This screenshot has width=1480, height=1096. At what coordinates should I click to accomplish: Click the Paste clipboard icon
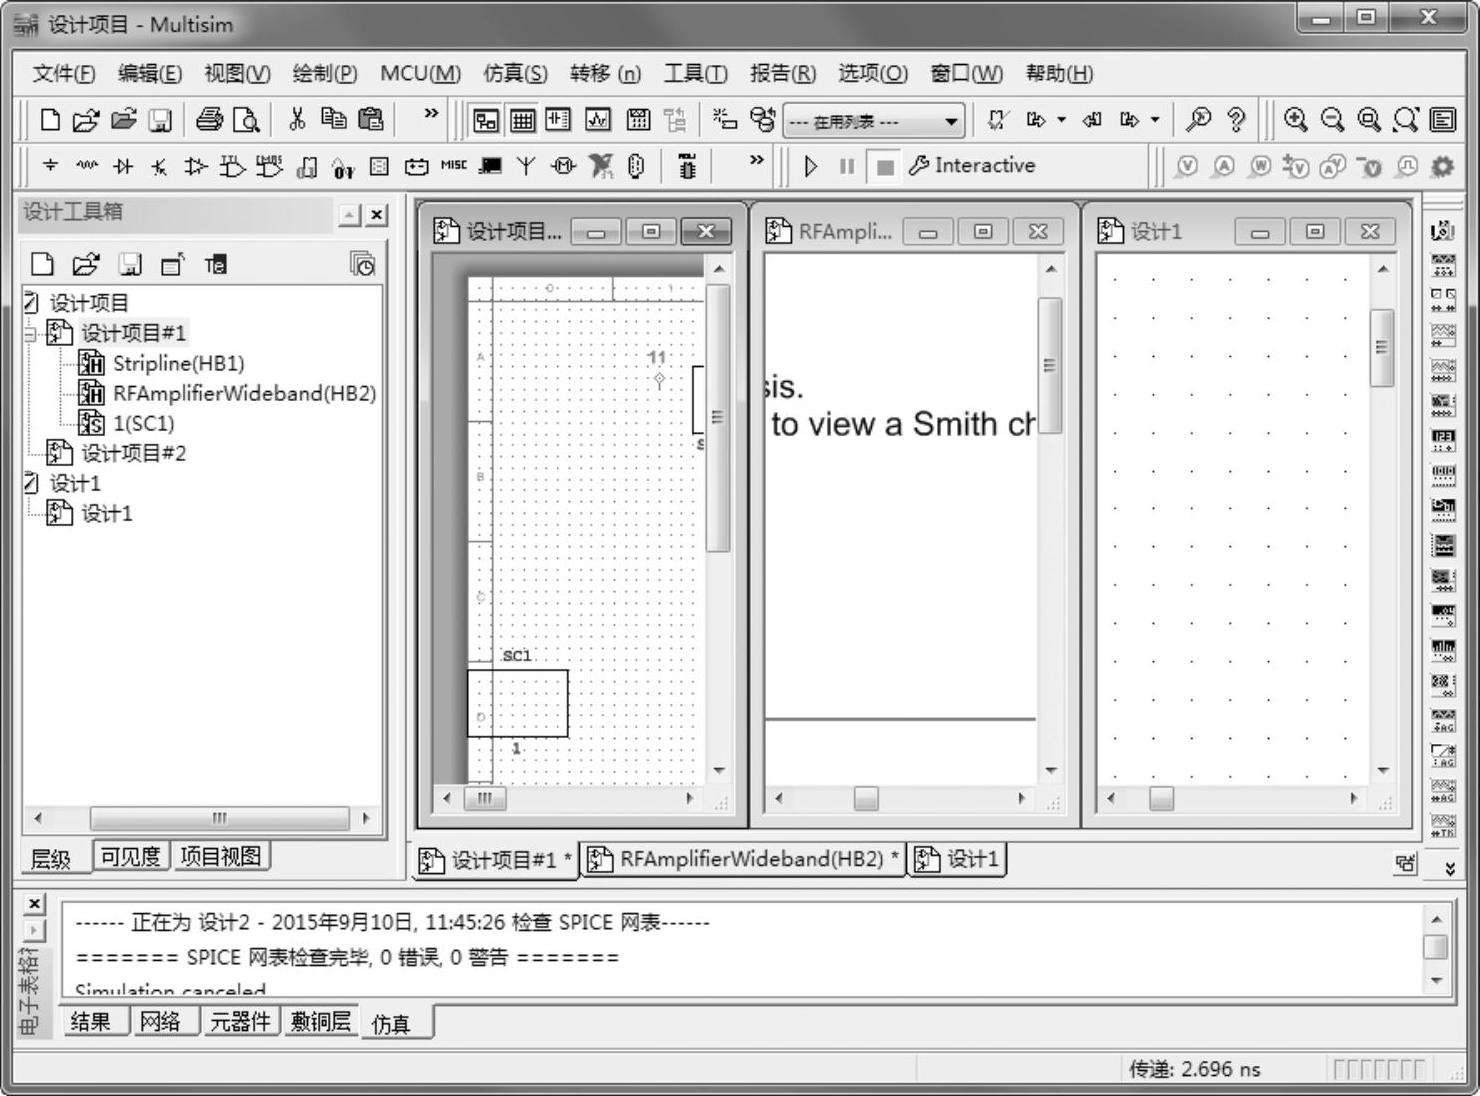pos(370,120)
